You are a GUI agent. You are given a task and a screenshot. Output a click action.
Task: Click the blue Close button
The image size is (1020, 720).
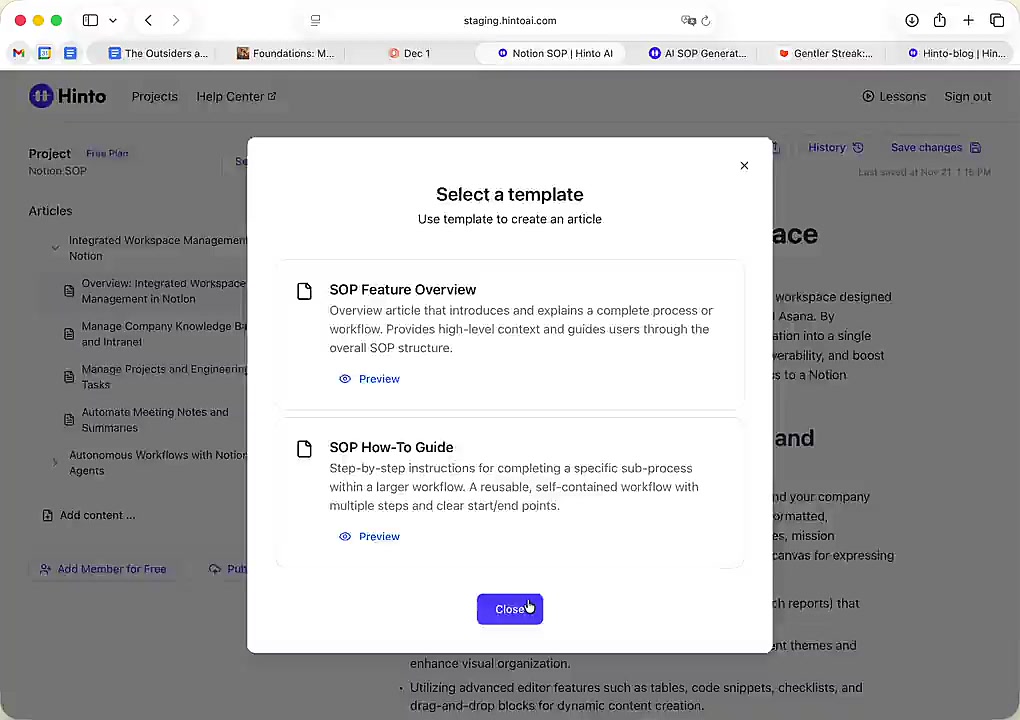point(509,609)
